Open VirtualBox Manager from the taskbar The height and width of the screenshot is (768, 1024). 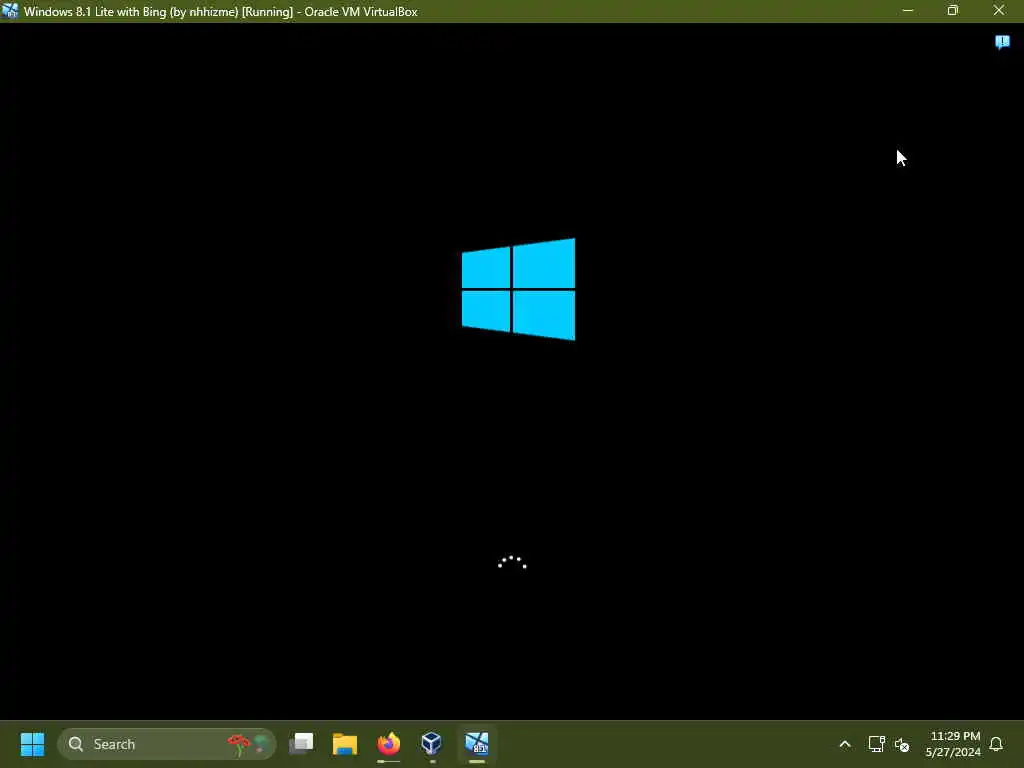(432, 744)
